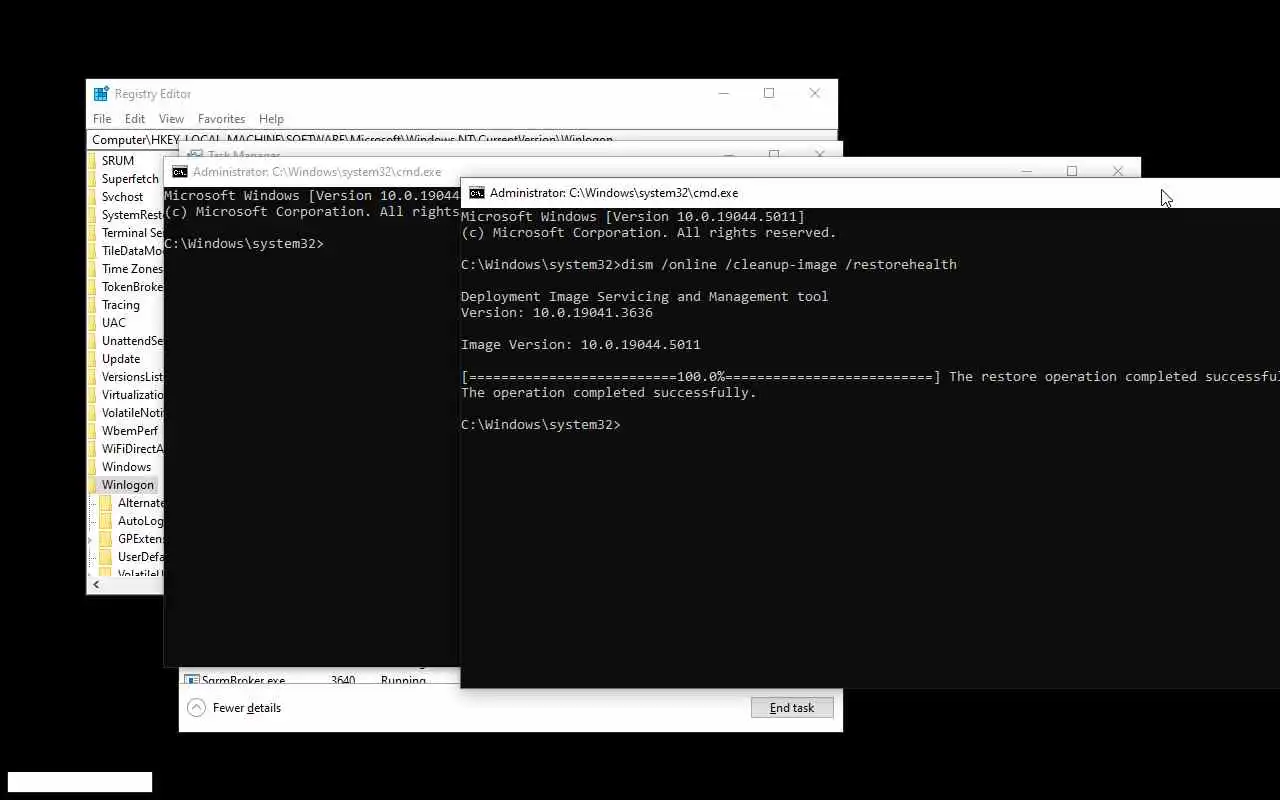Screen dimensions: 1280x800
Task: Select the TokenBroker key in registry tree
Action: (x=132, y=287)
